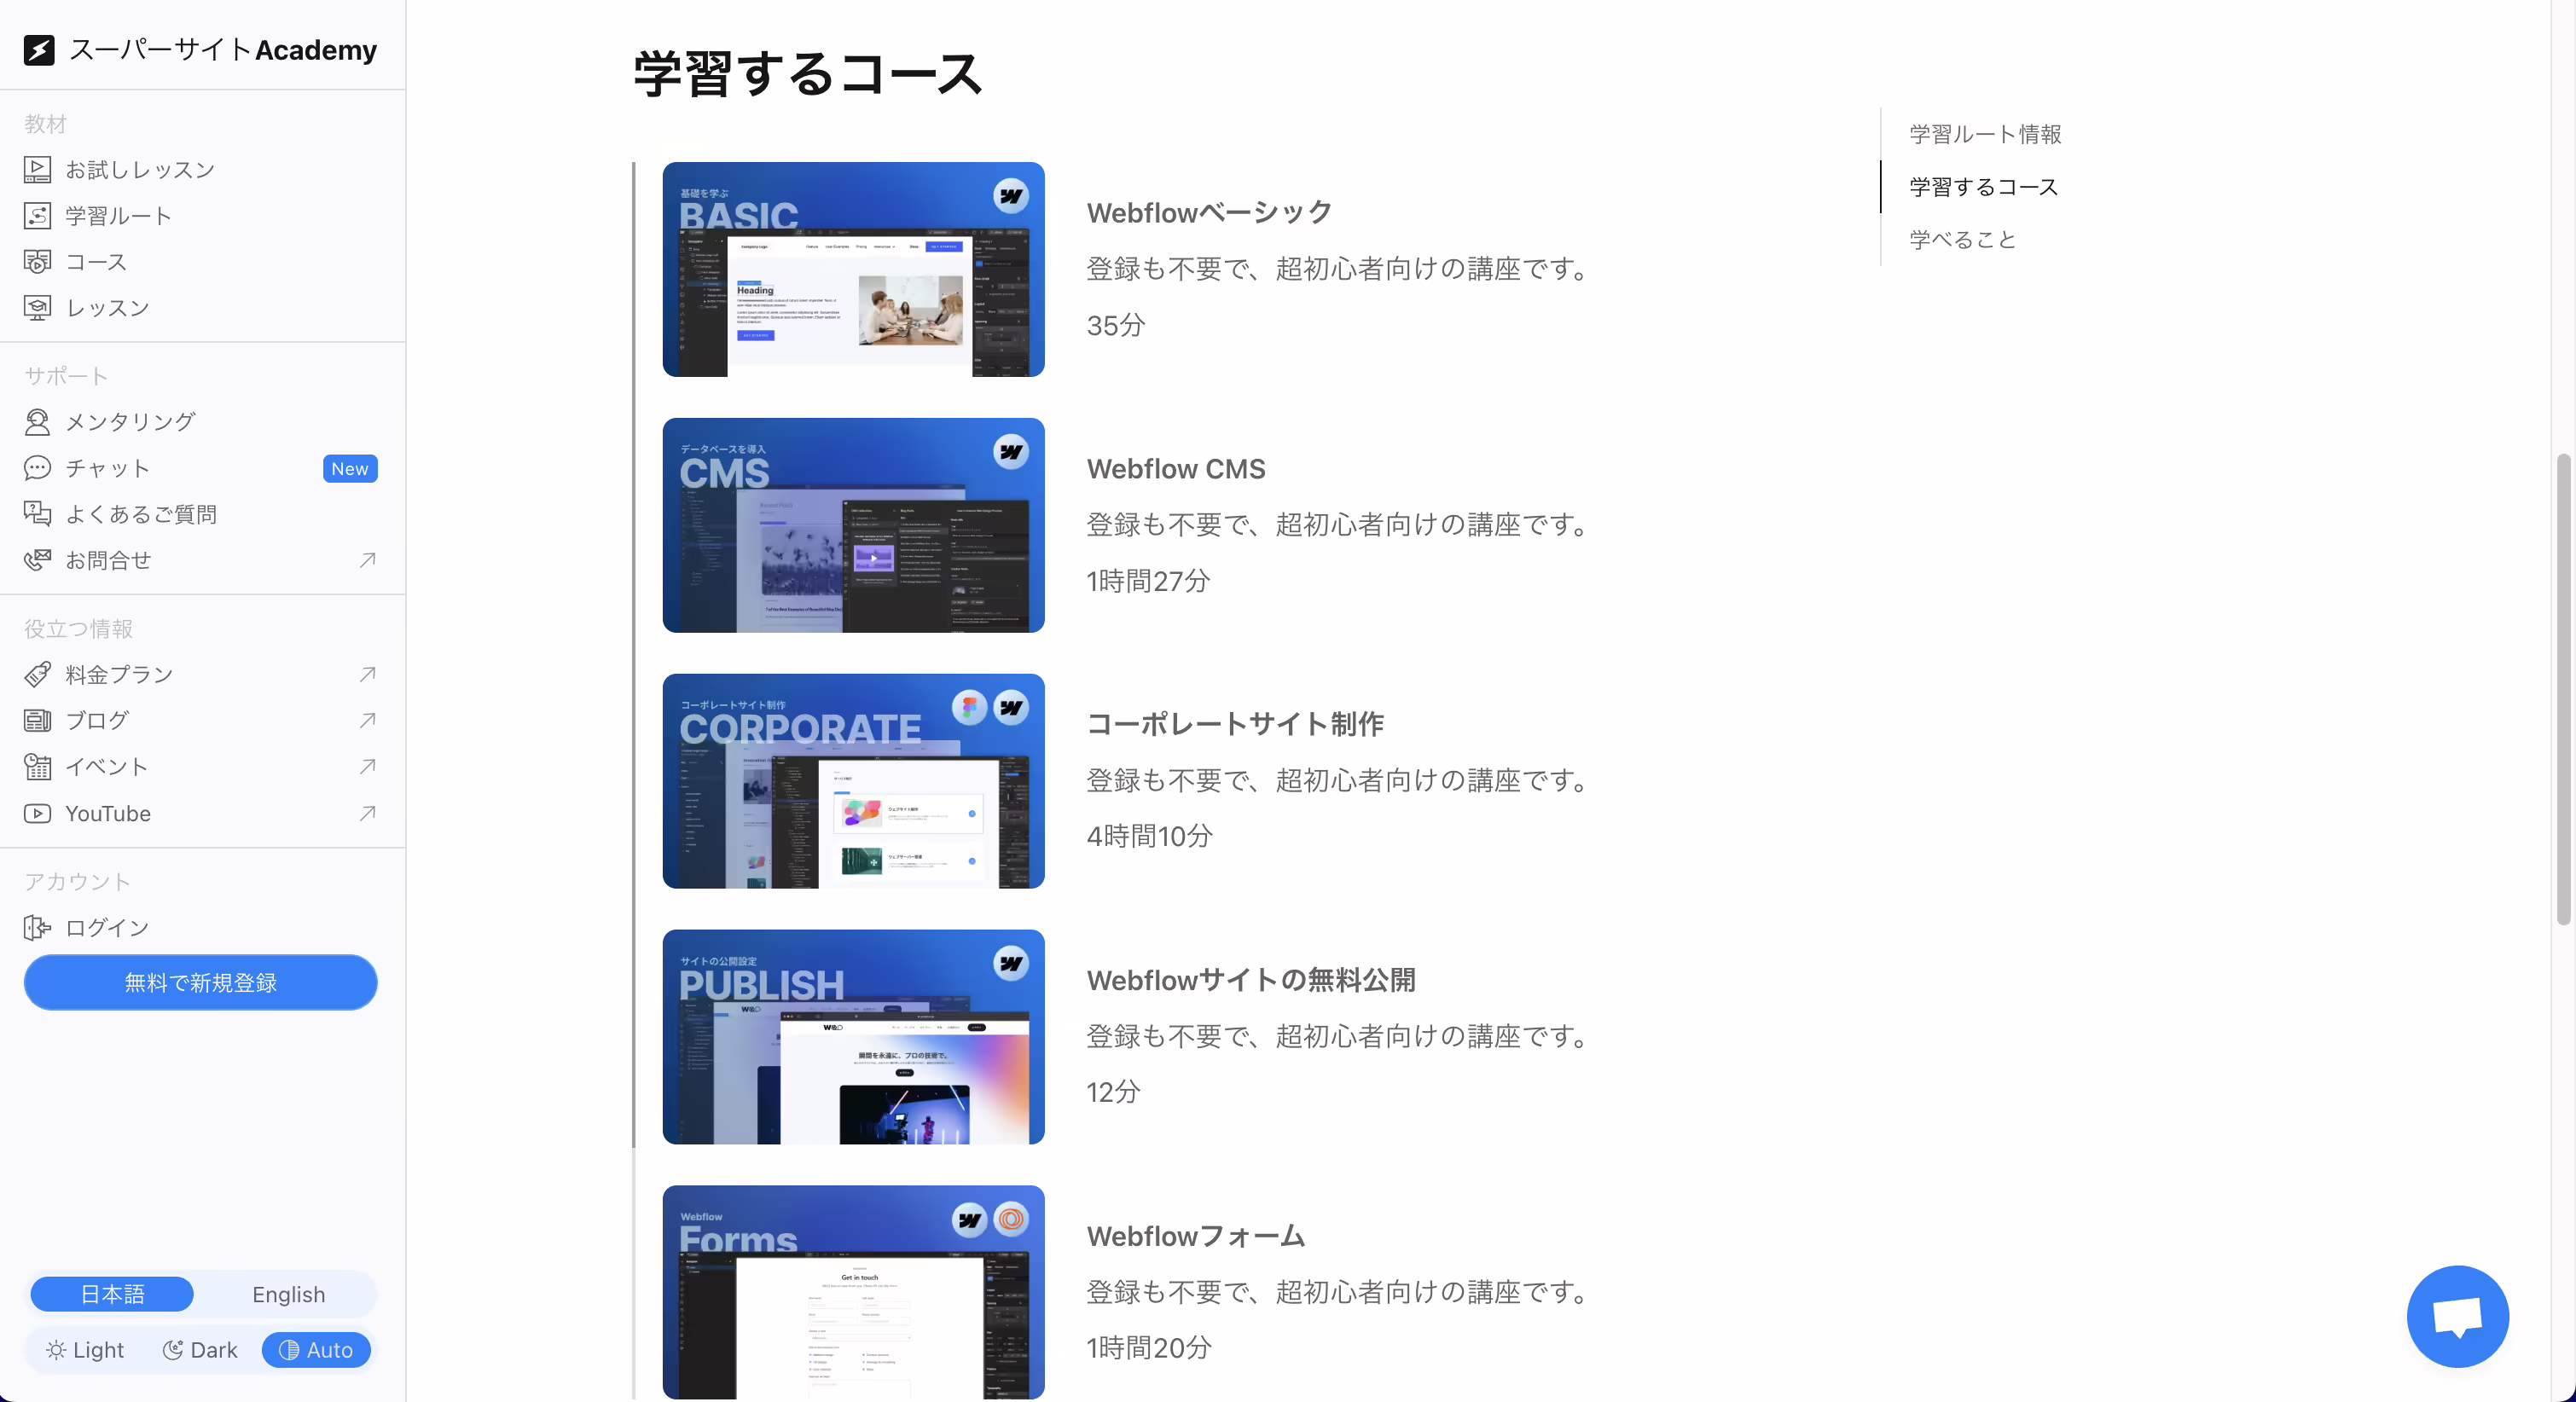
Task: Open the Webflow CMS course title
Action: coord(1176,469)
